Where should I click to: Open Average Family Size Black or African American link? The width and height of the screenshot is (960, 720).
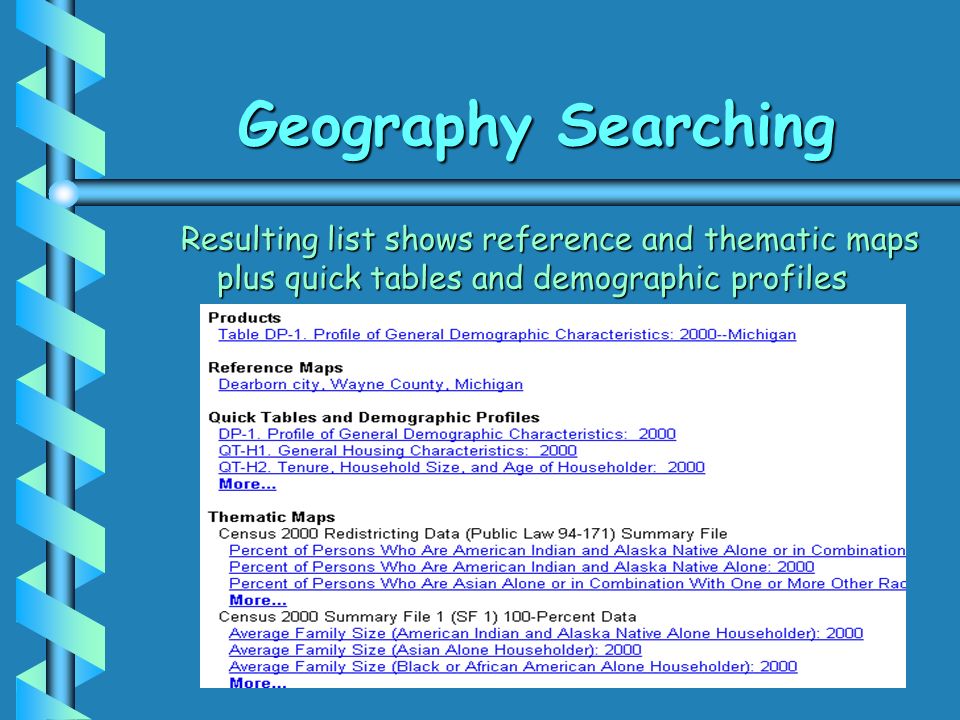tap(513, 666)
